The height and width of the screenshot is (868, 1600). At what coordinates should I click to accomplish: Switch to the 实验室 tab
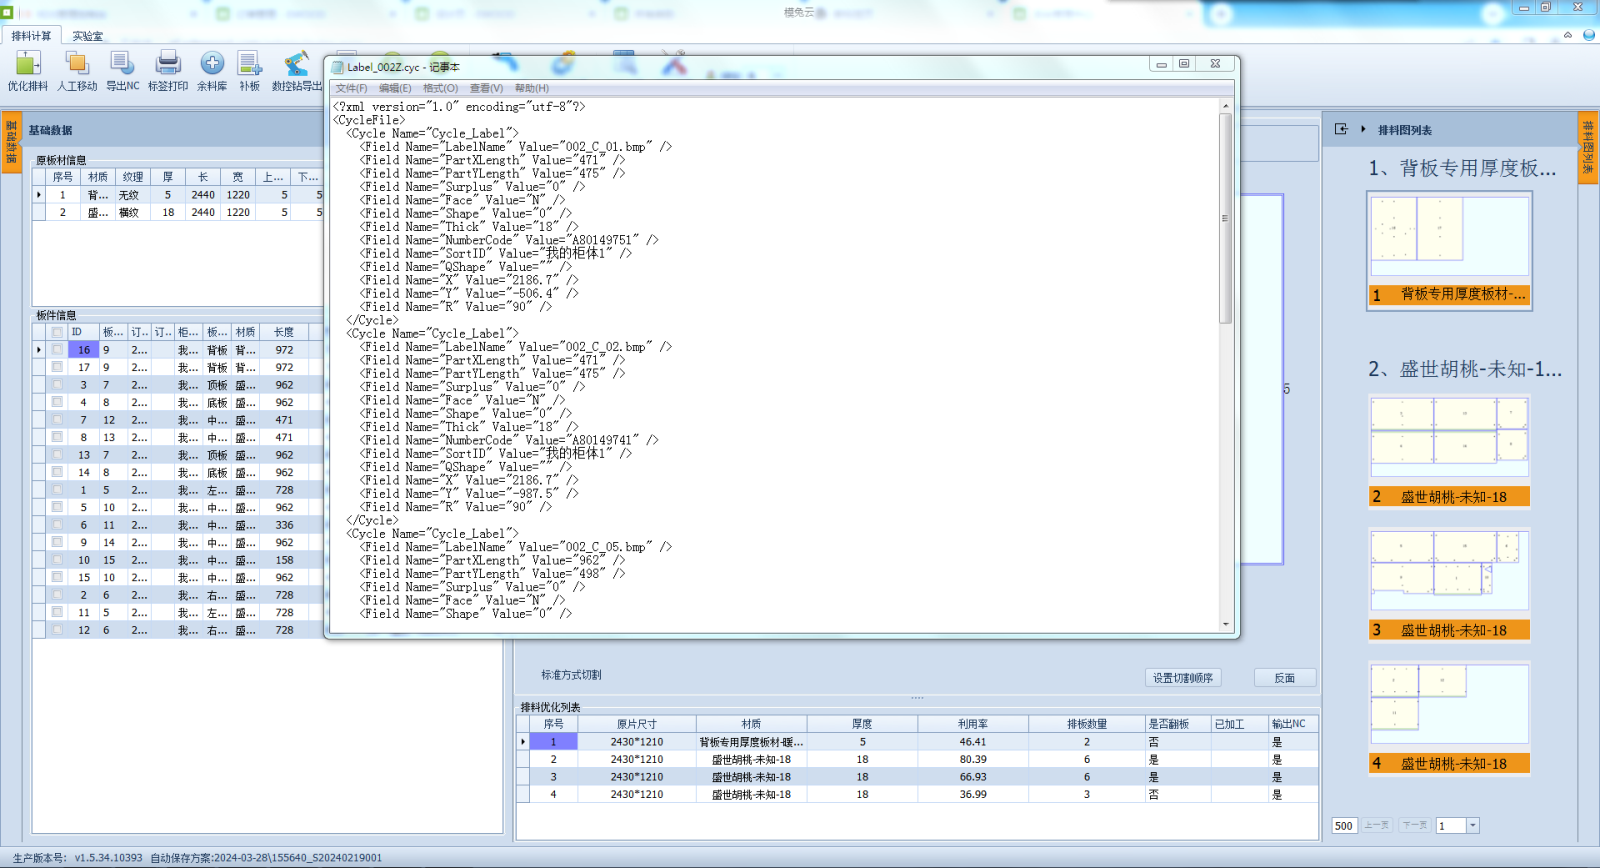click(88, 36)
